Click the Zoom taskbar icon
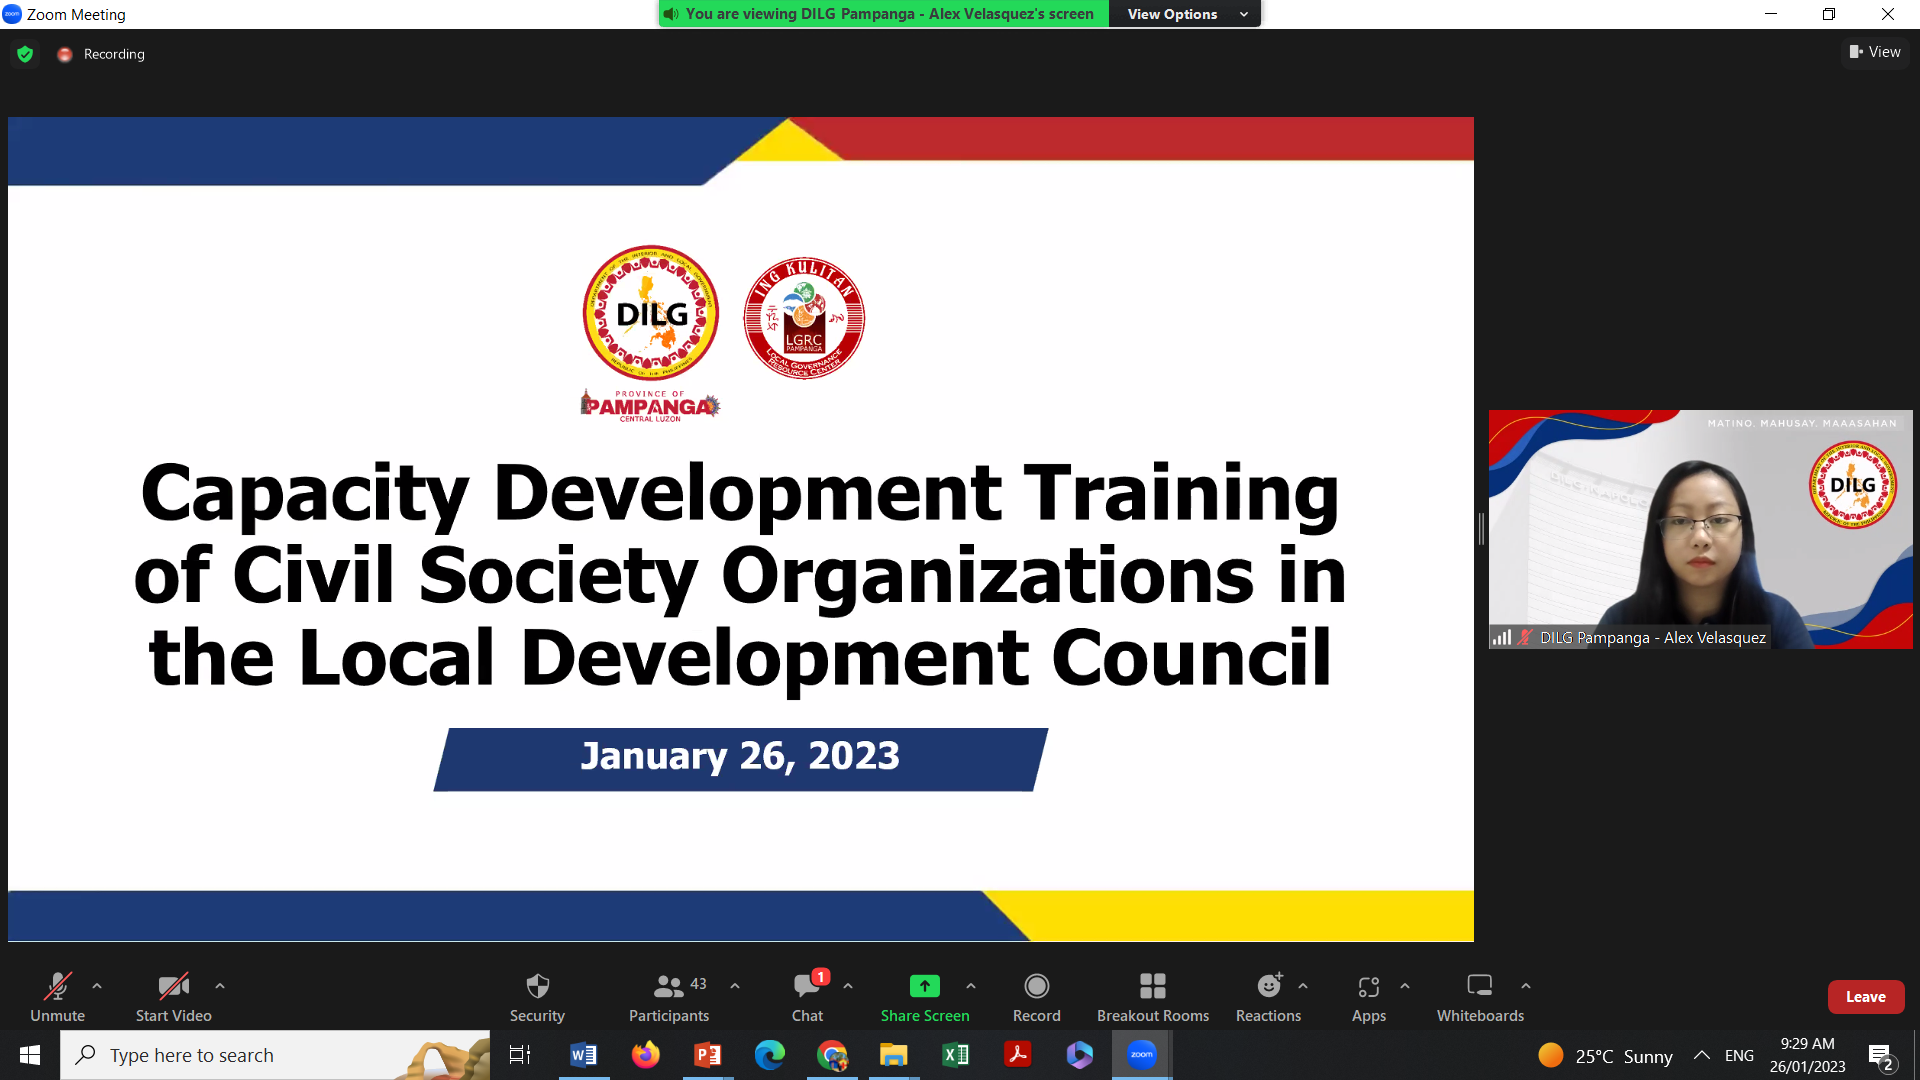 1141,1055
